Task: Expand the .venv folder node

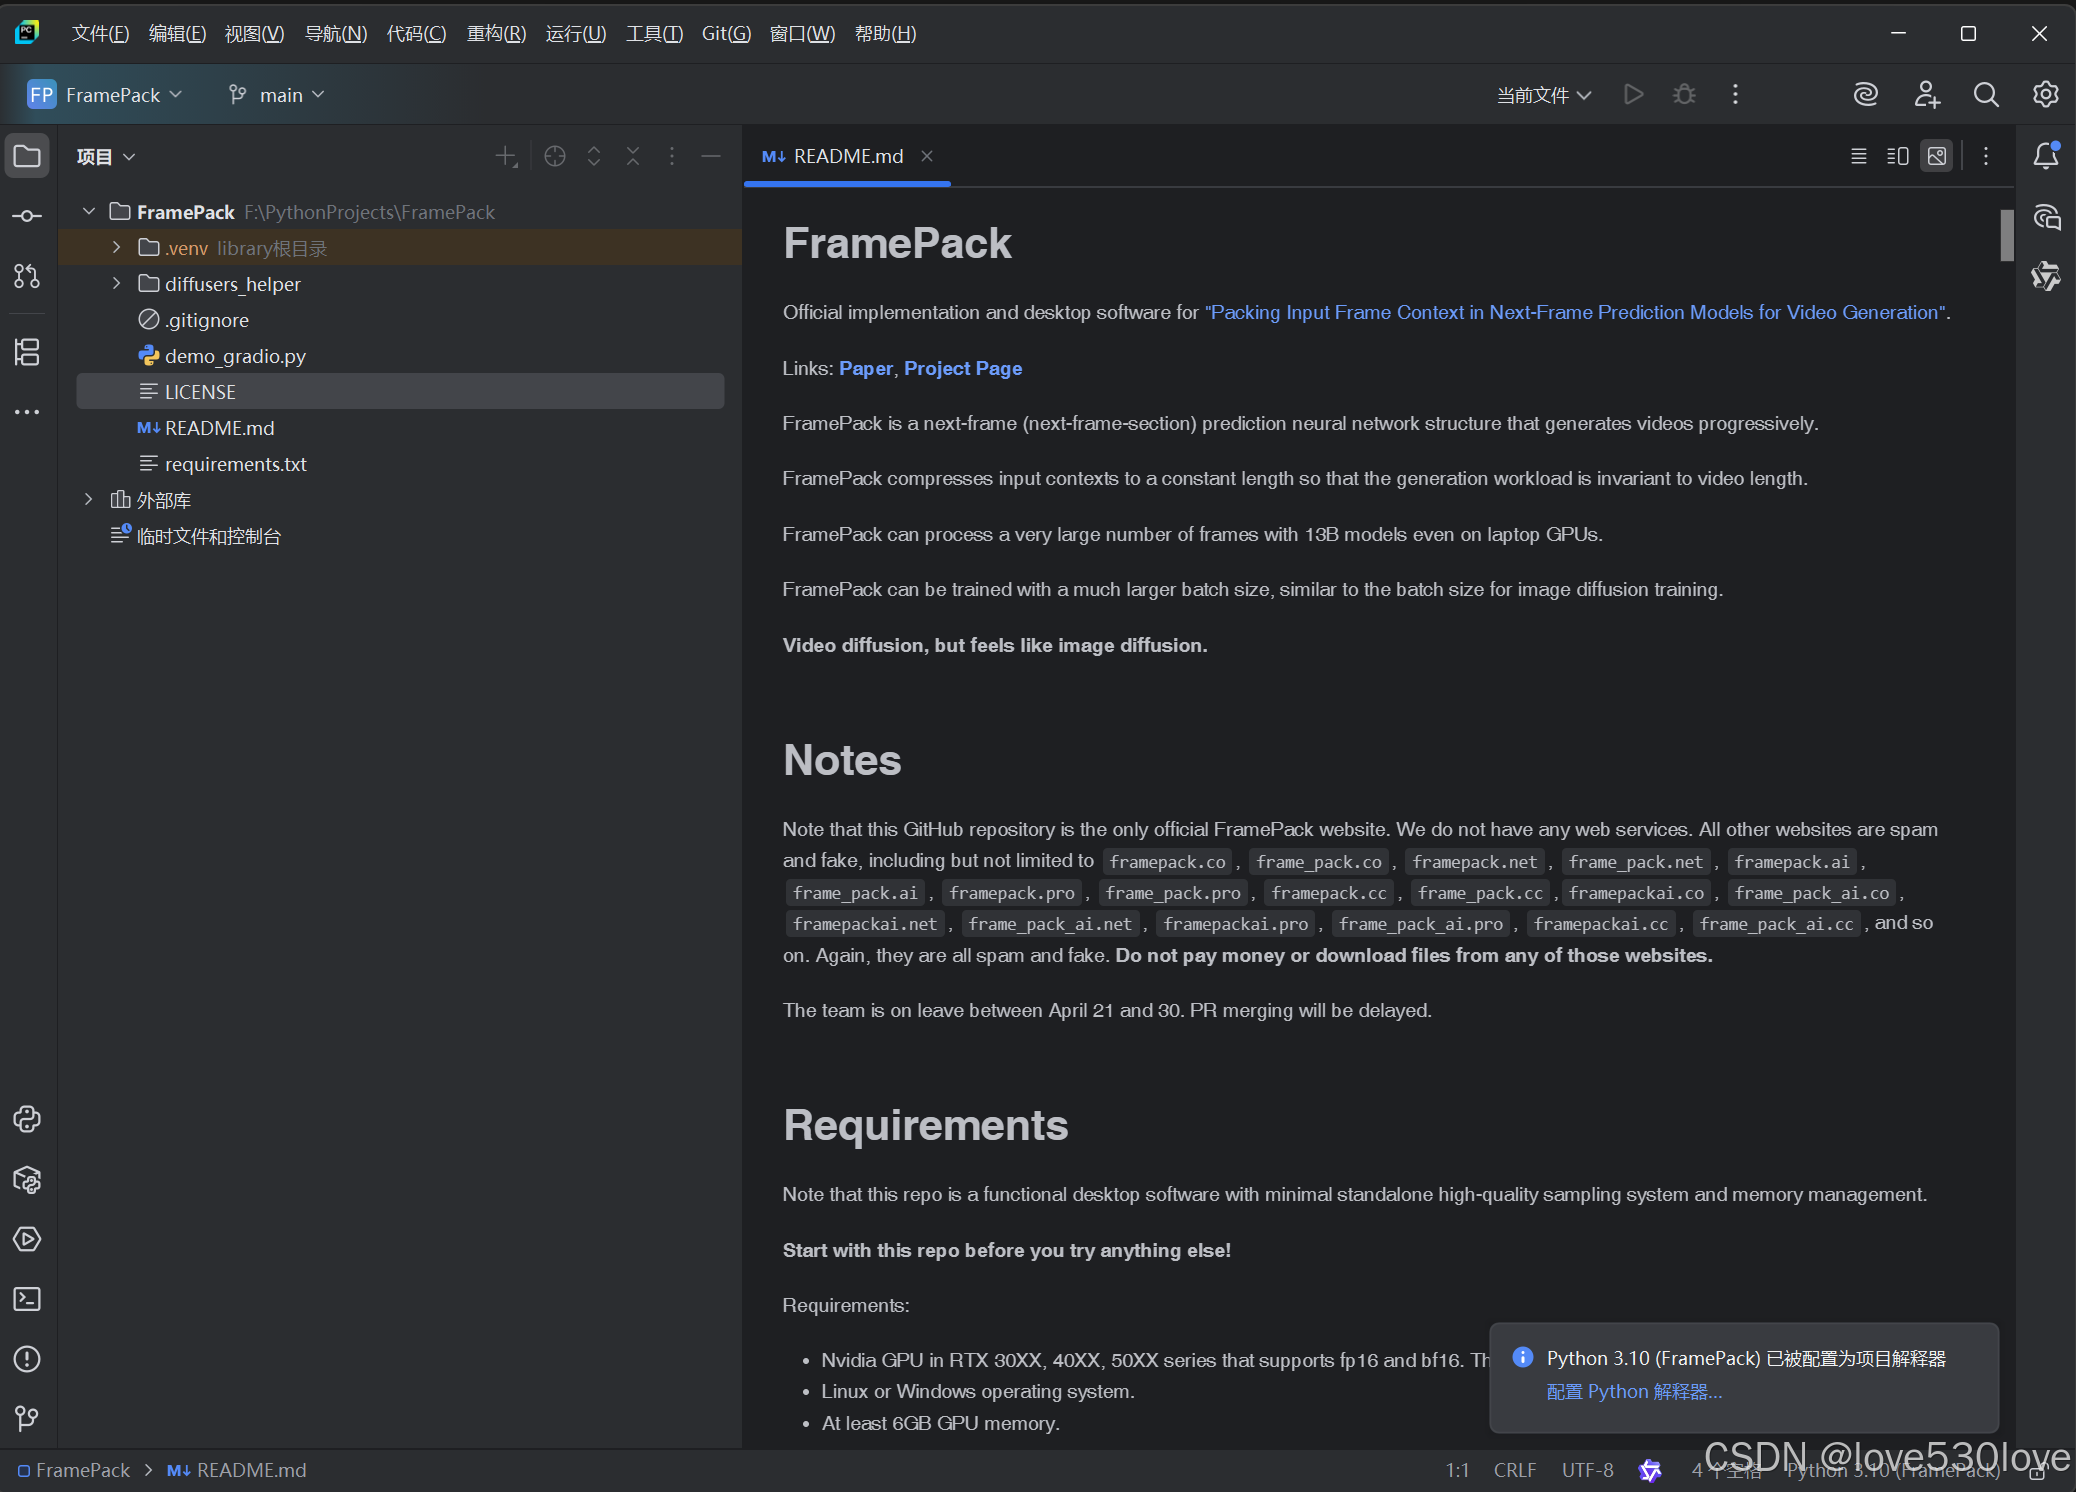Action: [117, 248]
